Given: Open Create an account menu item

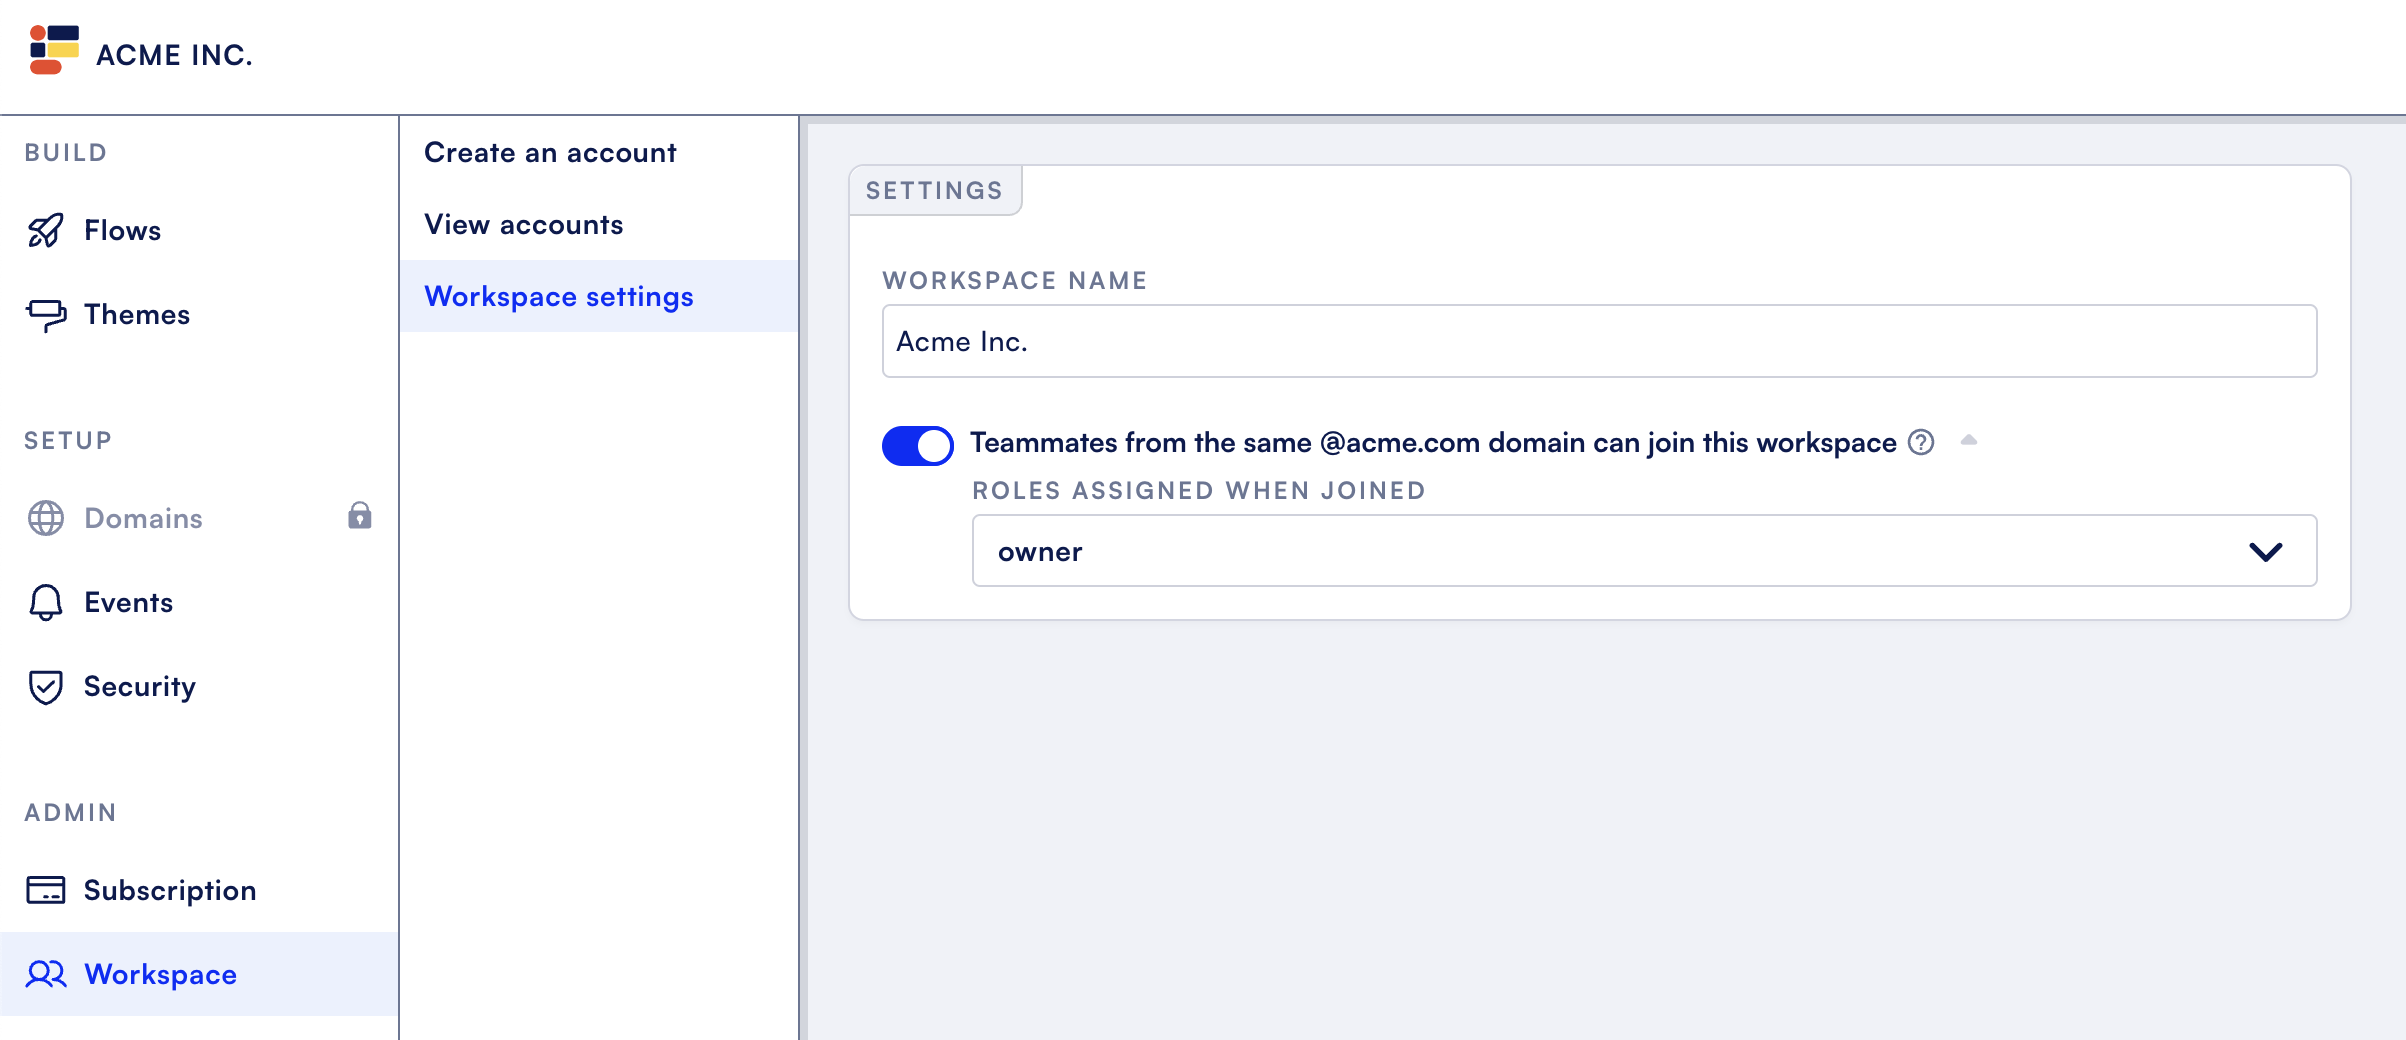Looking at the screenshot, I should click(550, 153).
